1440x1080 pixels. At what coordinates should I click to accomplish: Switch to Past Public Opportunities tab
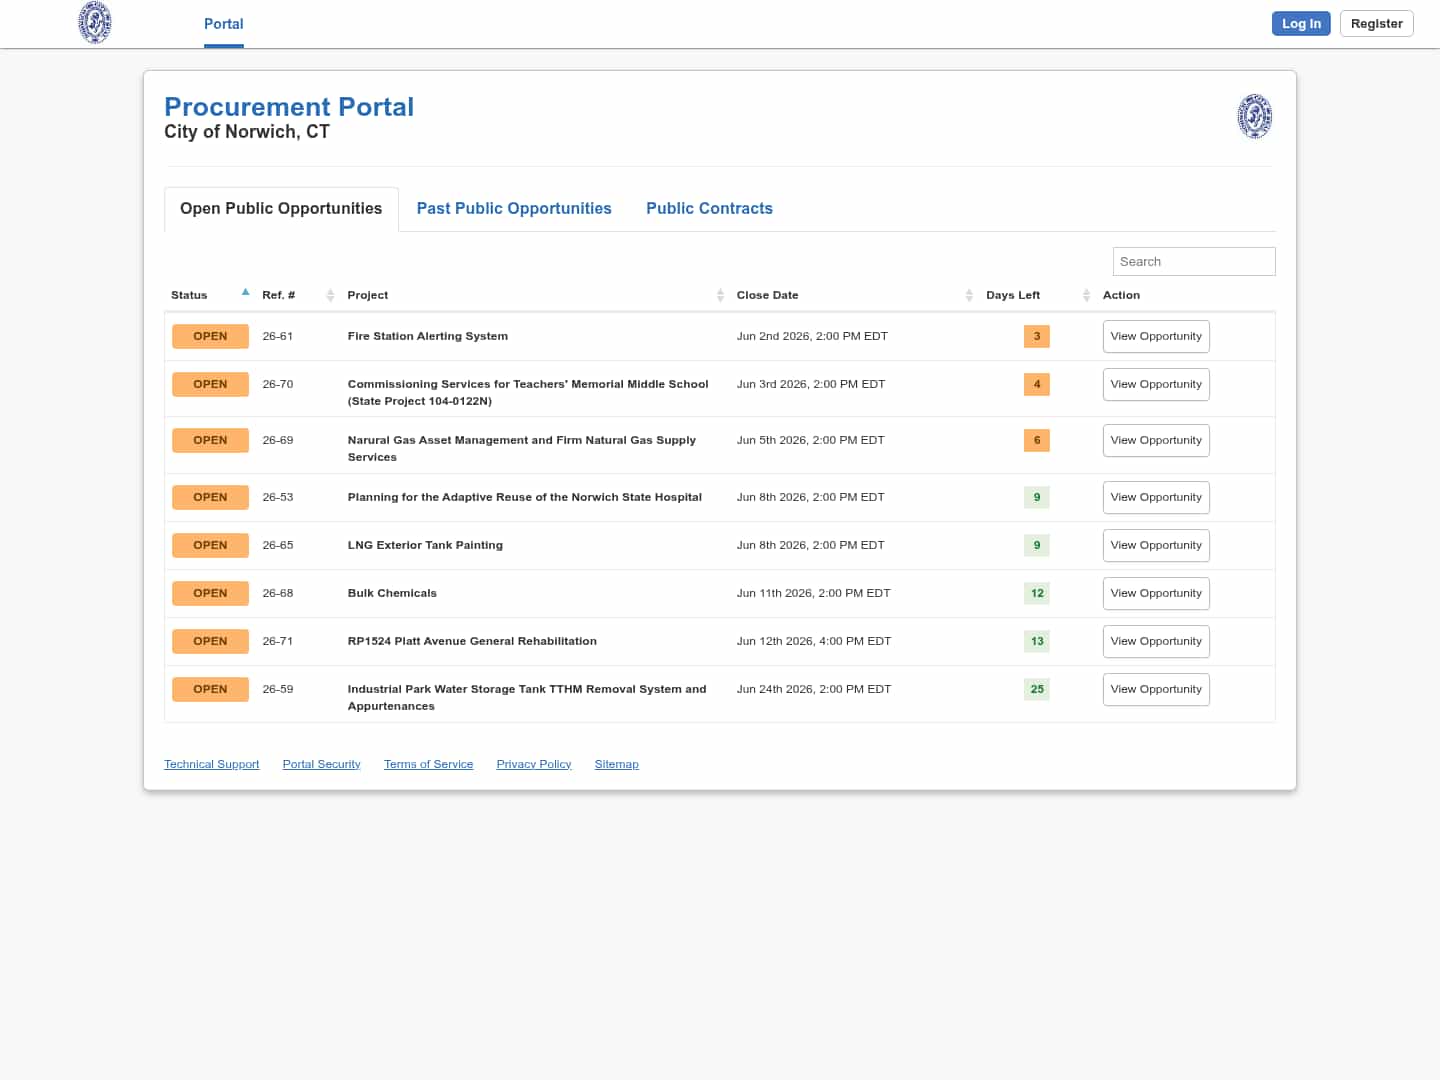(x=514, y=208)
